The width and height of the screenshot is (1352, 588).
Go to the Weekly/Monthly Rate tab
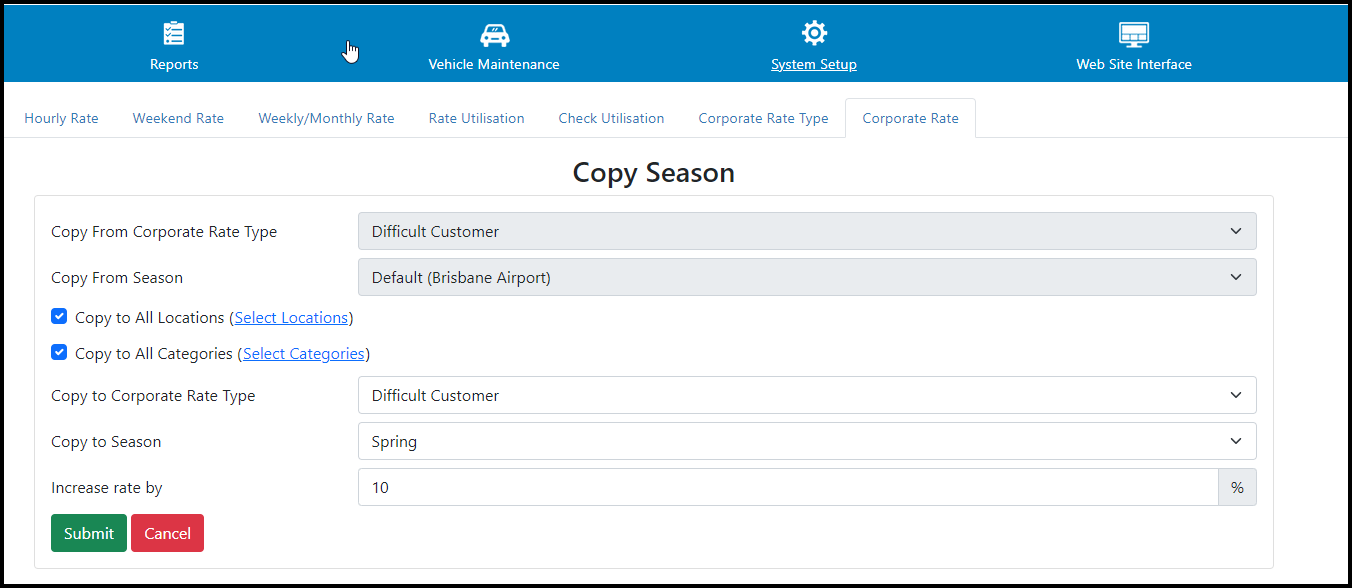(x=326, y=118)
